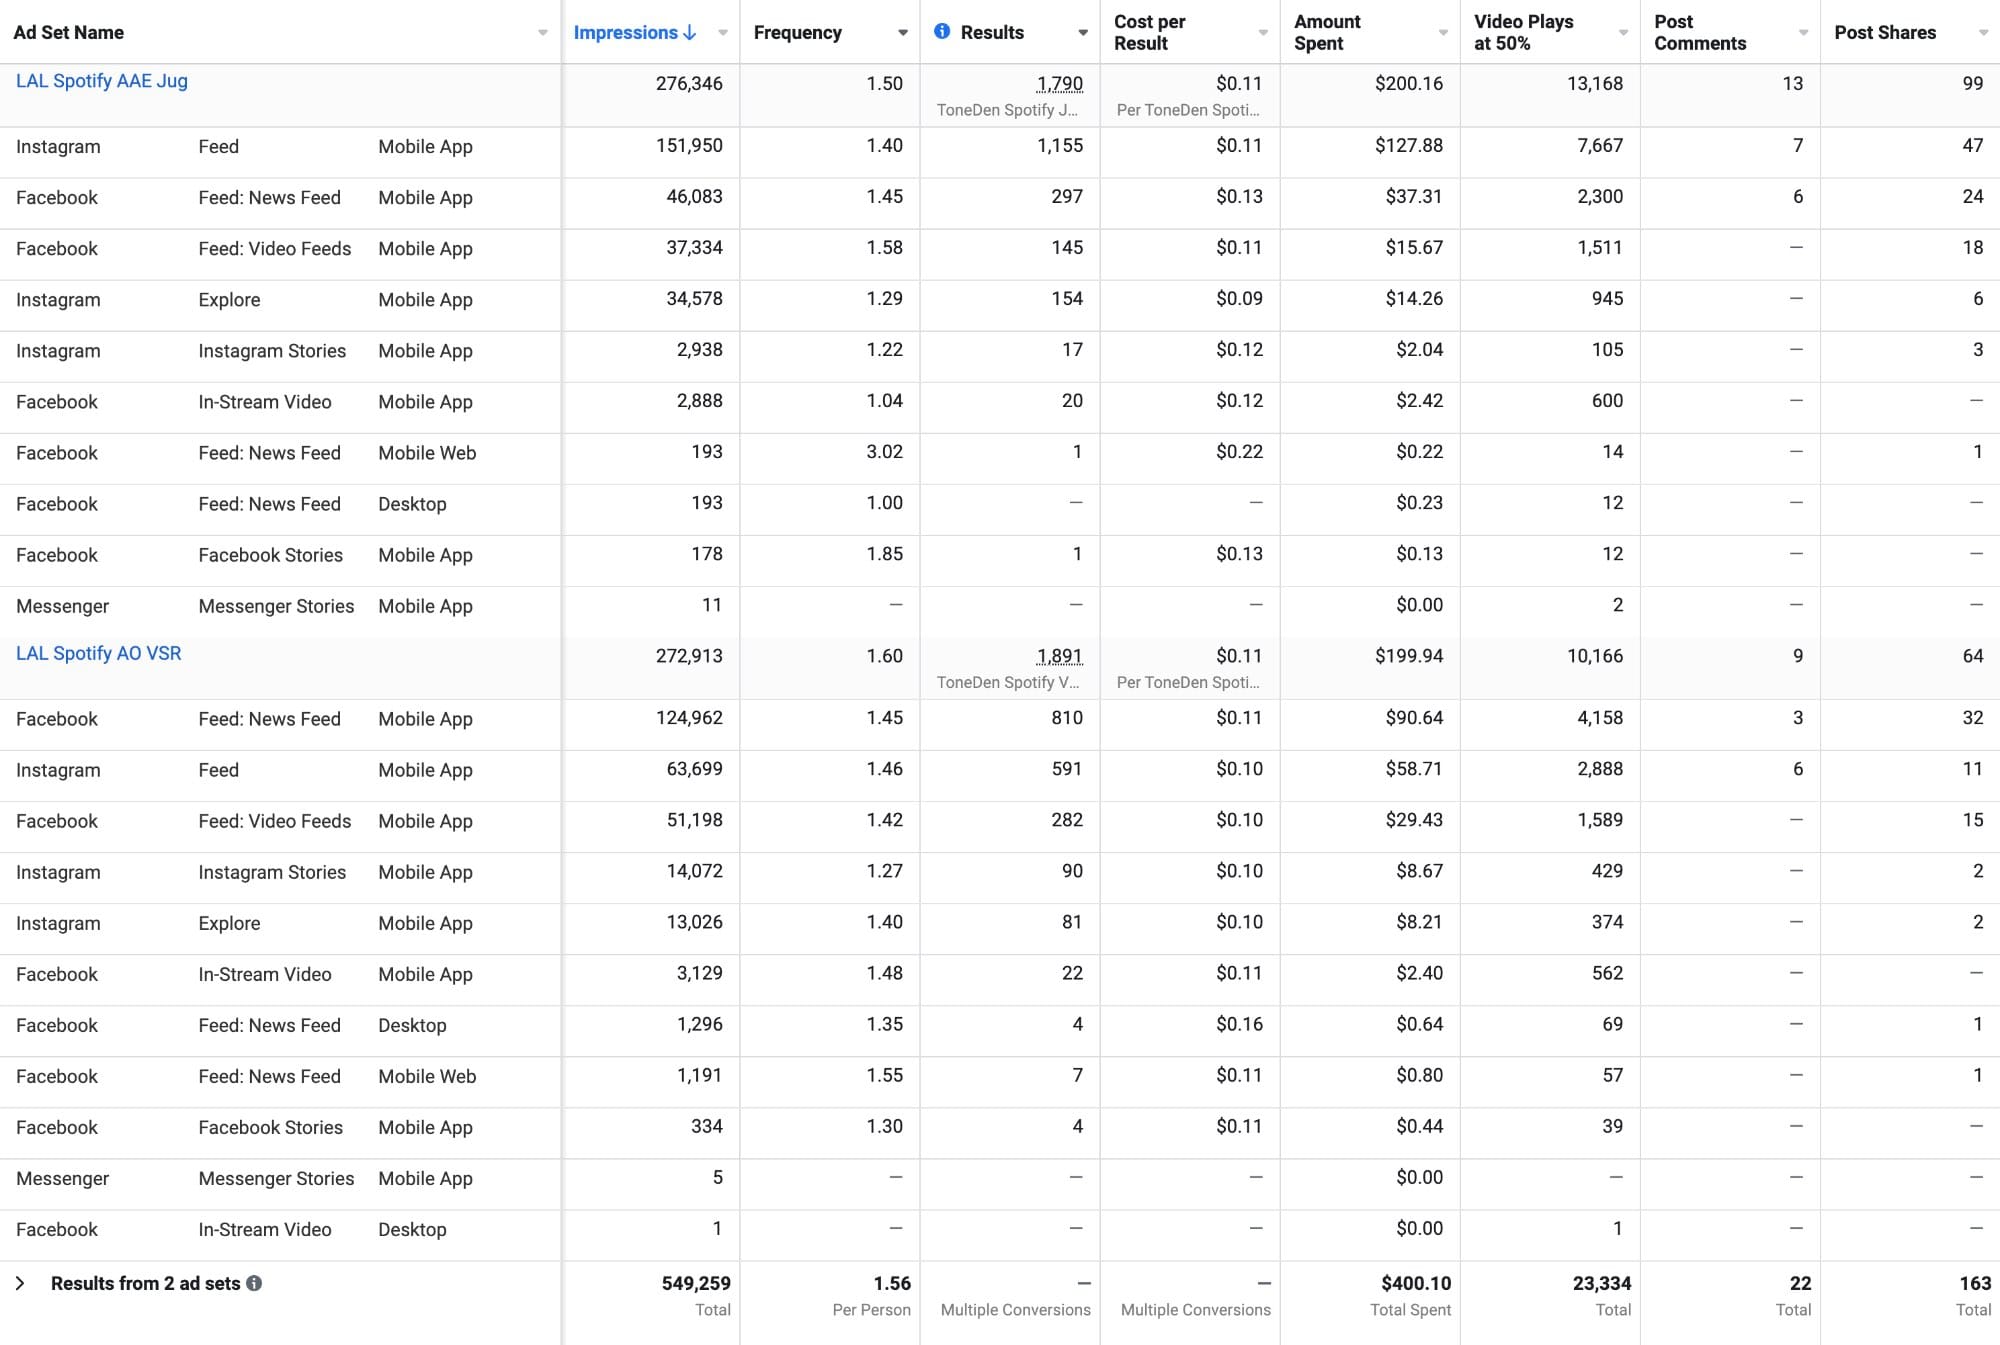Click info icon beside Results from 2 ad sets
The width and height of the screenshot is (2000, 1345).
(254, 1283)
